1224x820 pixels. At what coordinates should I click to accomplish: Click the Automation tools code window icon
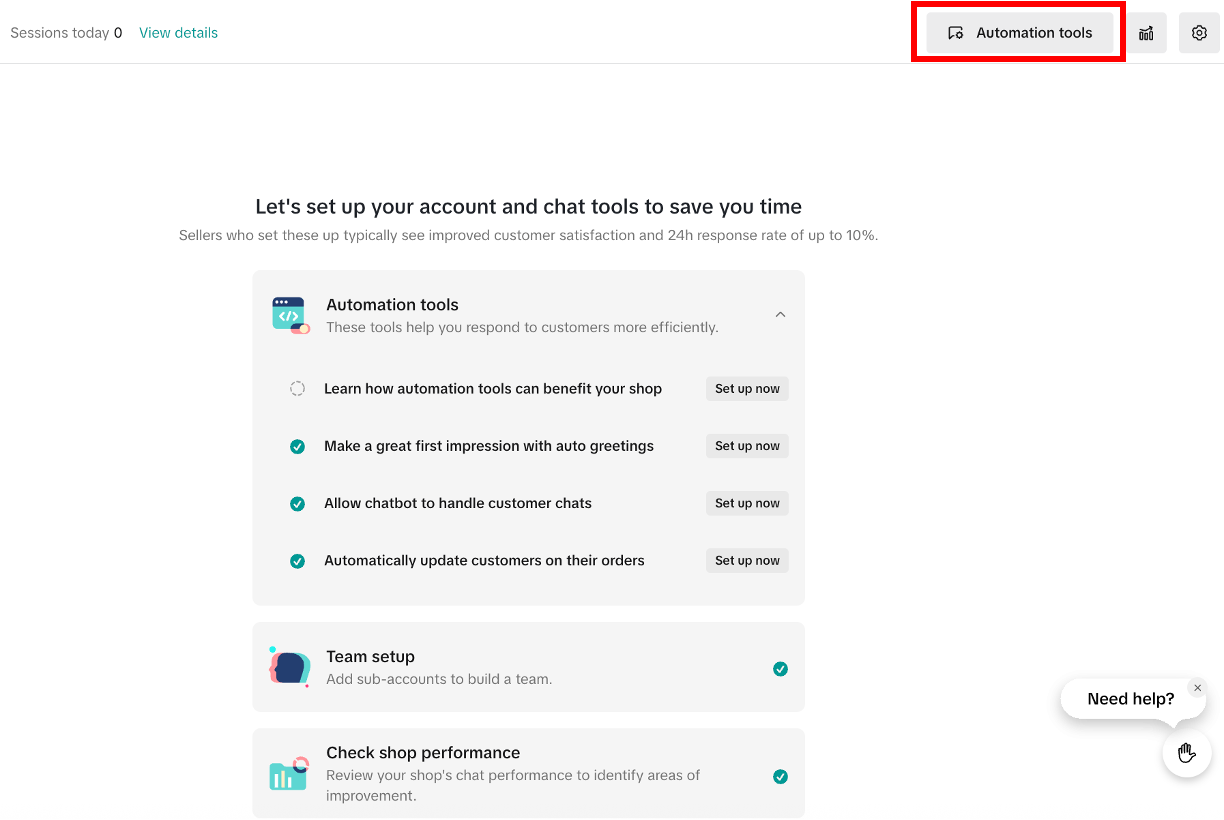click(x=290, y=315)
